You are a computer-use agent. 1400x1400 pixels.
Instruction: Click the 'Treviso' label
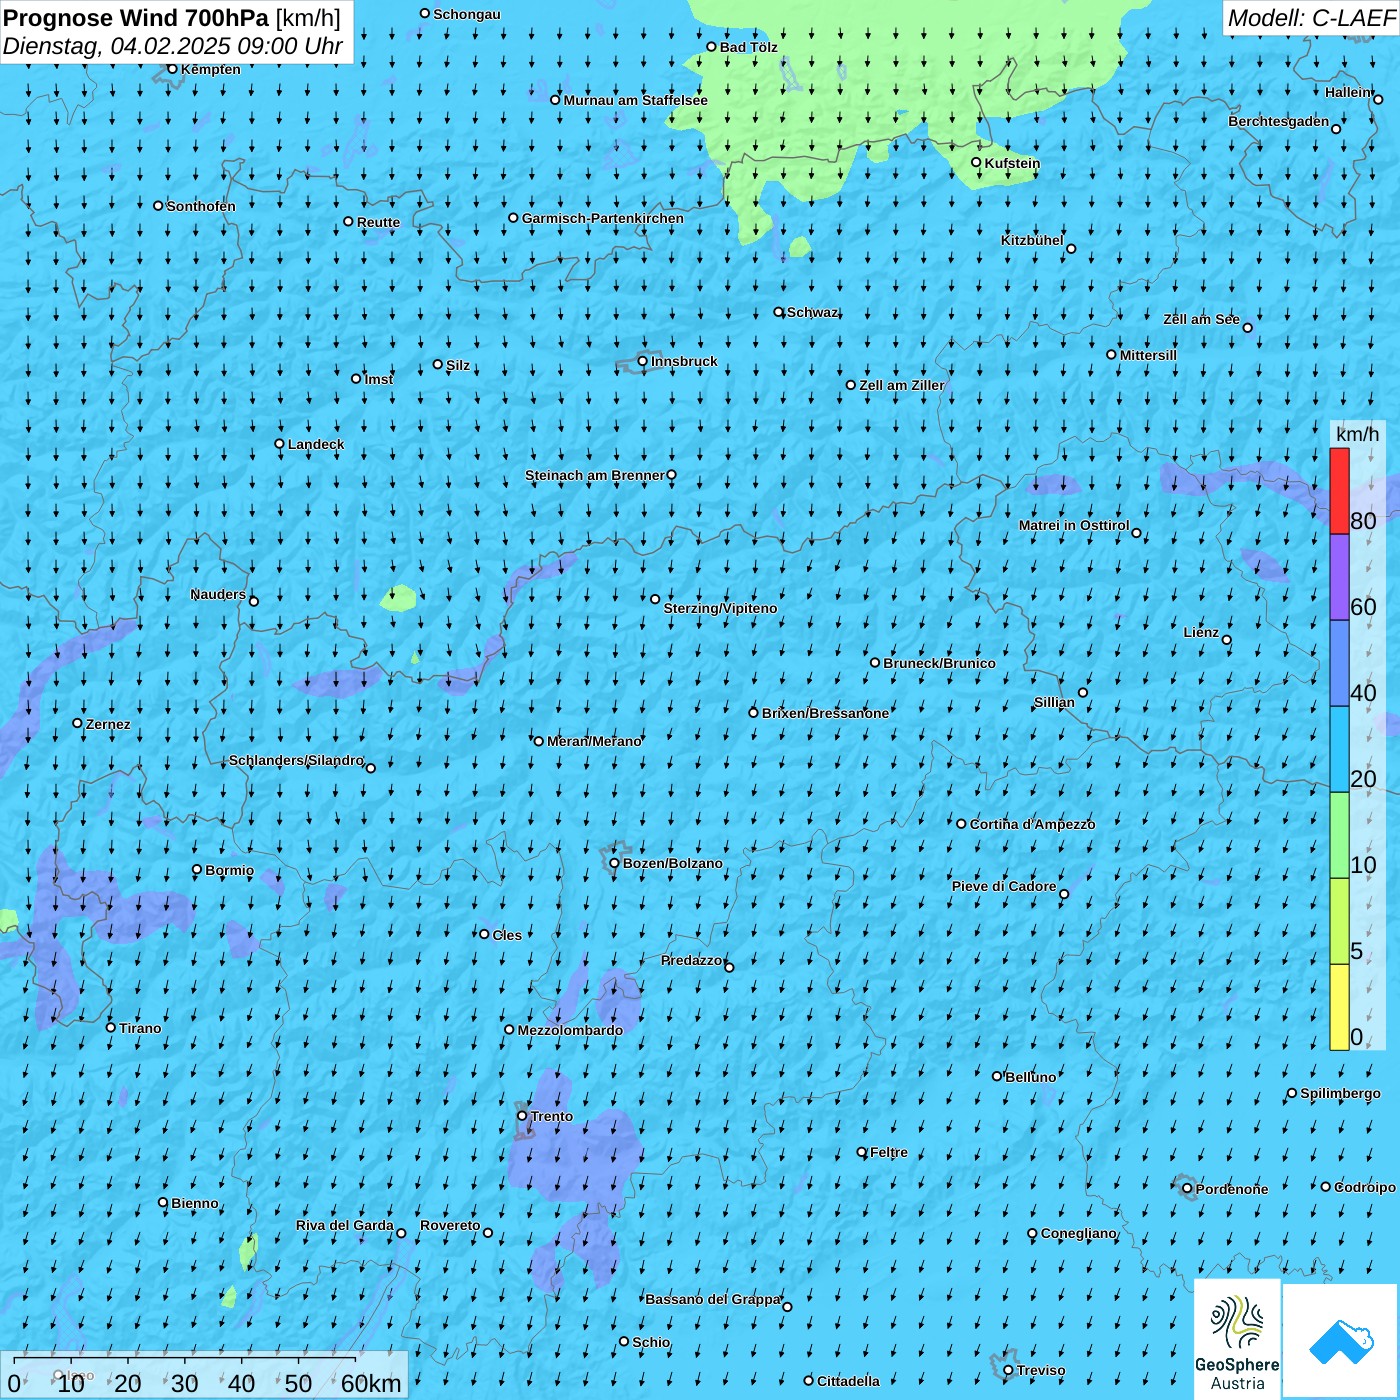(1041, 1370)
